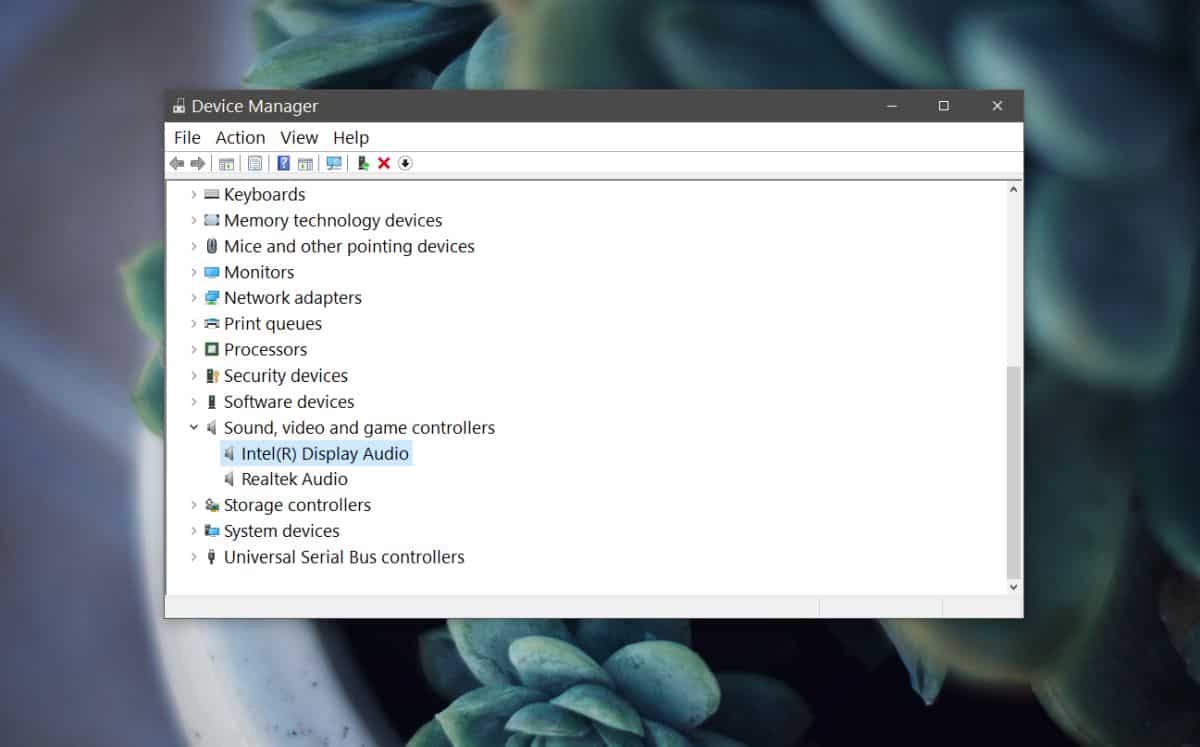Expand the Security devices node
This screenshot has height=747, width=1200.
(194, 376)
